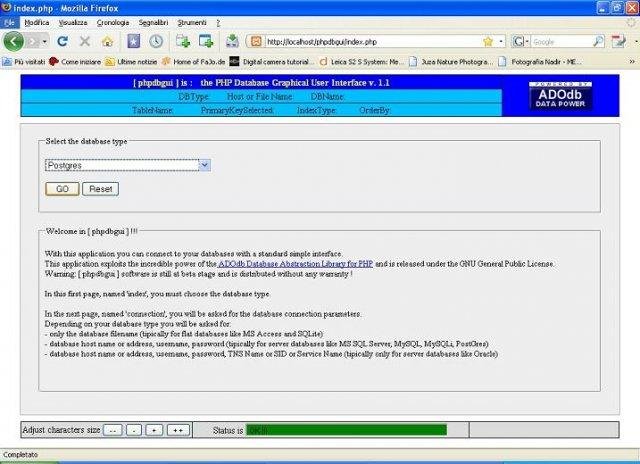Open the search engine selector dropdown

(x=521, y=42)
